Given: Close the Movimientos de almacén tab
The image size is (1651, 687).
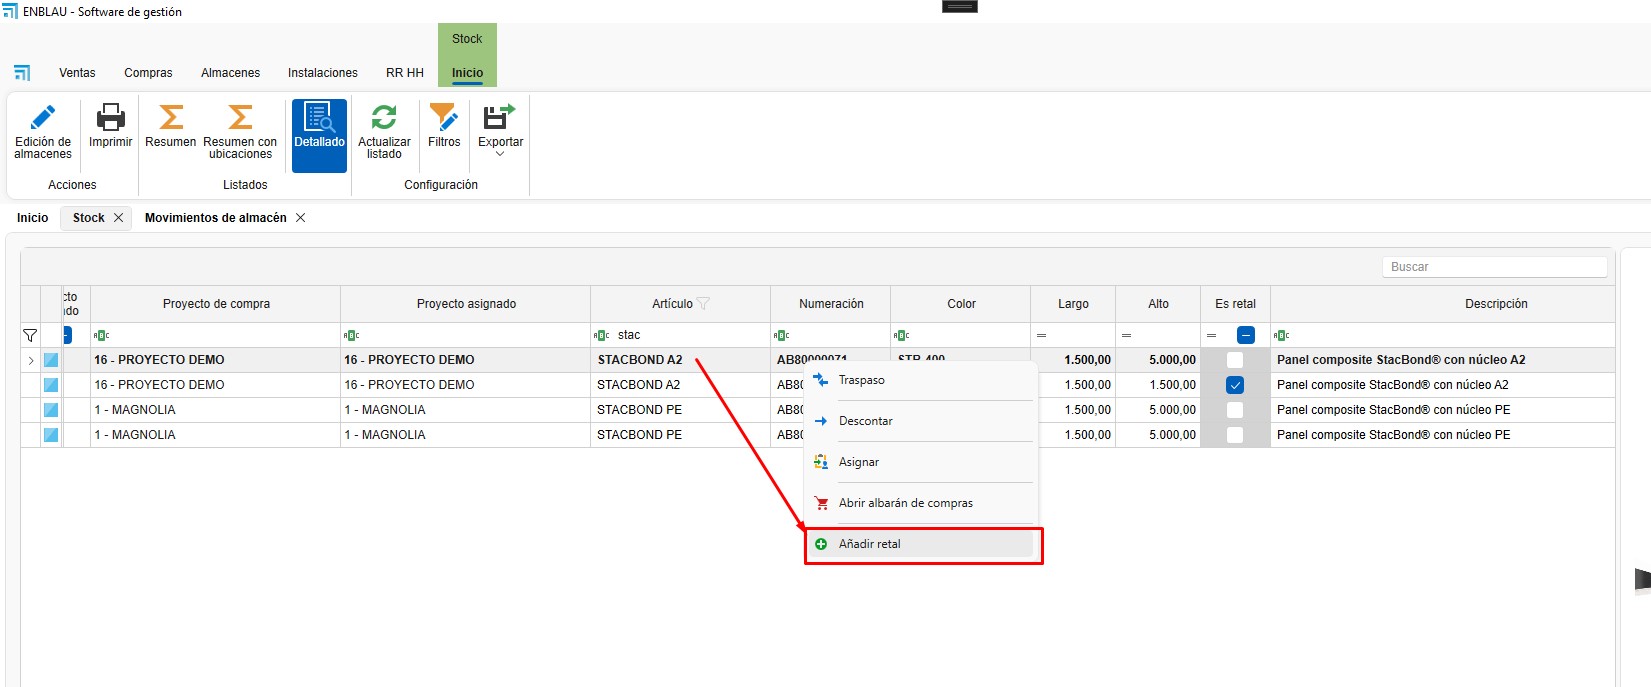Looking at the screenshot, I should pyautogui.click(x=300, y=218).
